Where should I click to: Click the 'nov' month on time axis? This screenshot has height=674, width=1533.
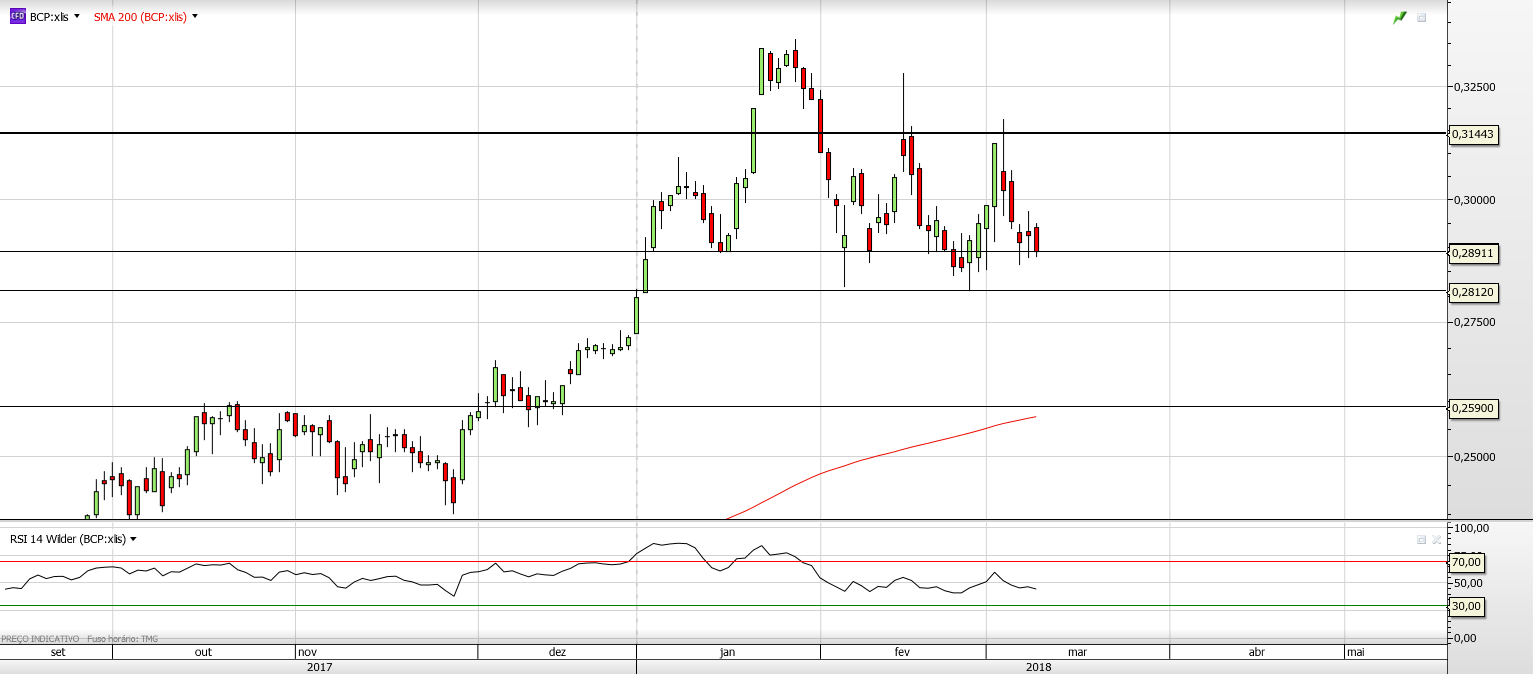[307, 652]
